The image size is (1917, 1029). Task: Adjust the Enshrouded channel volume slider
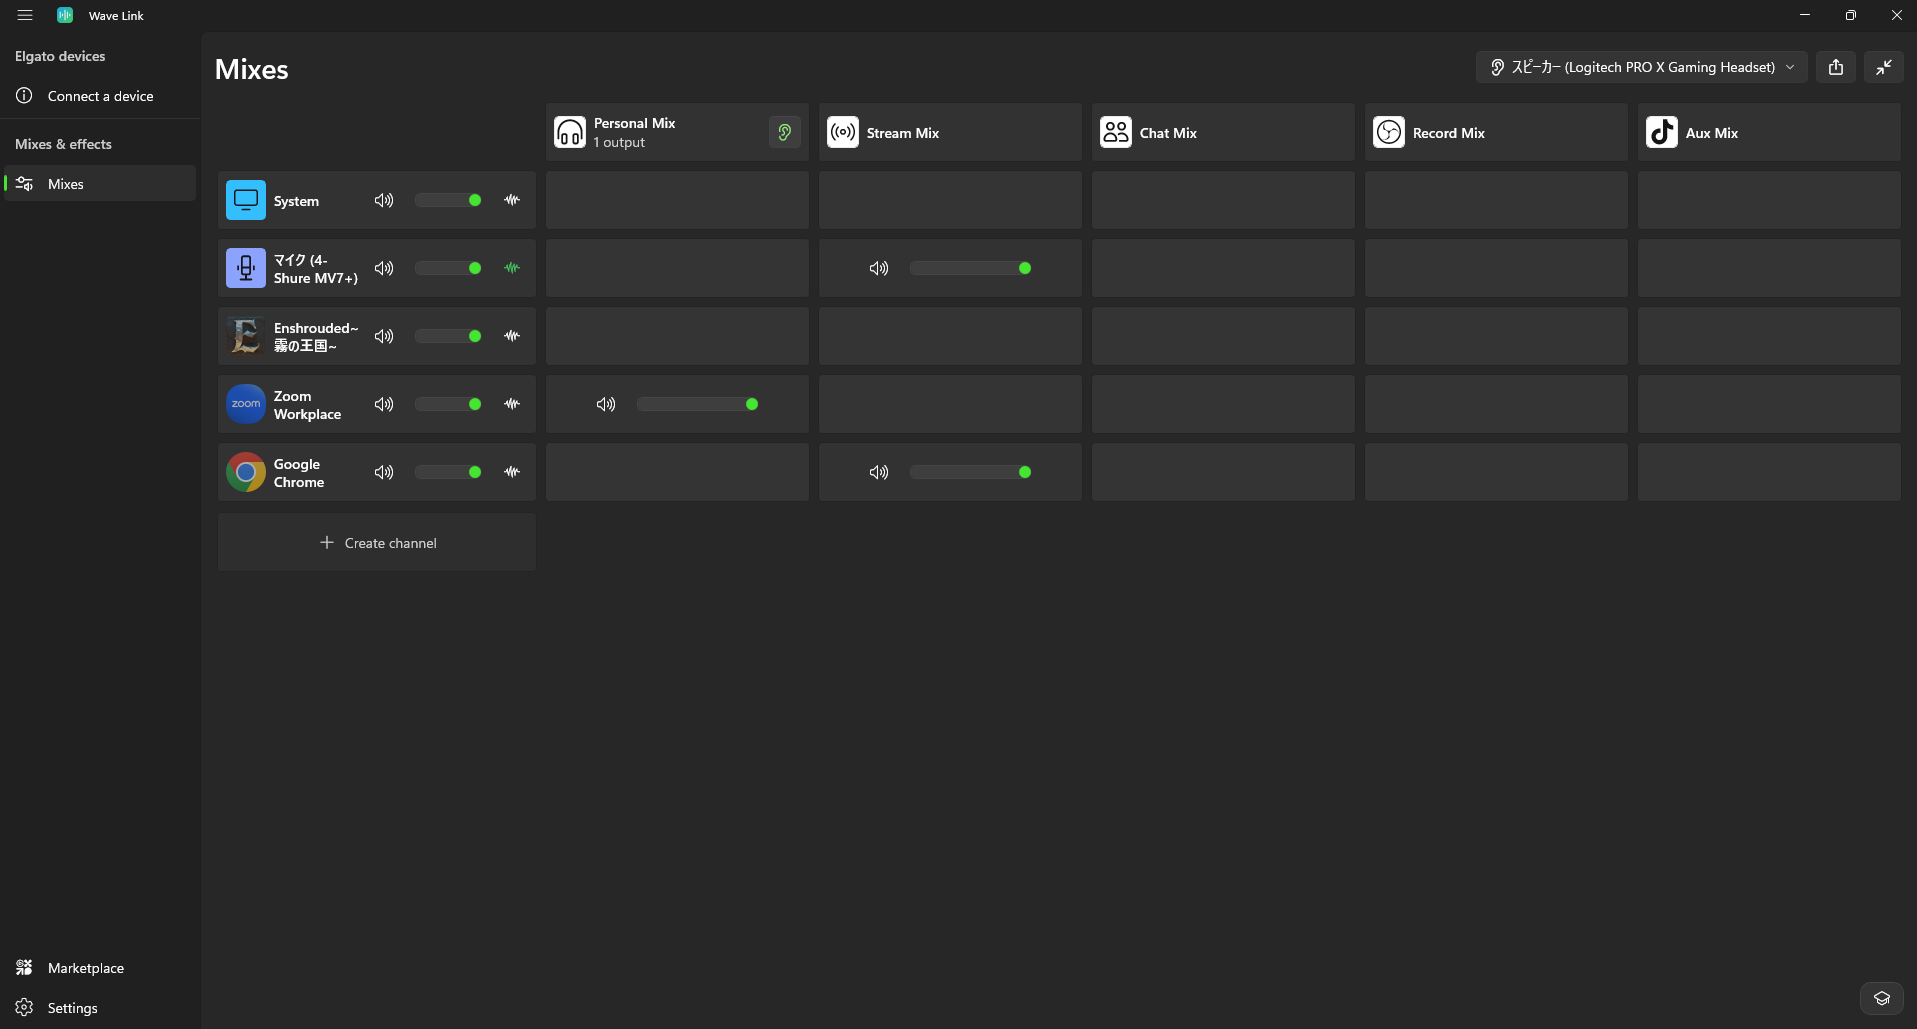point(448,336)
